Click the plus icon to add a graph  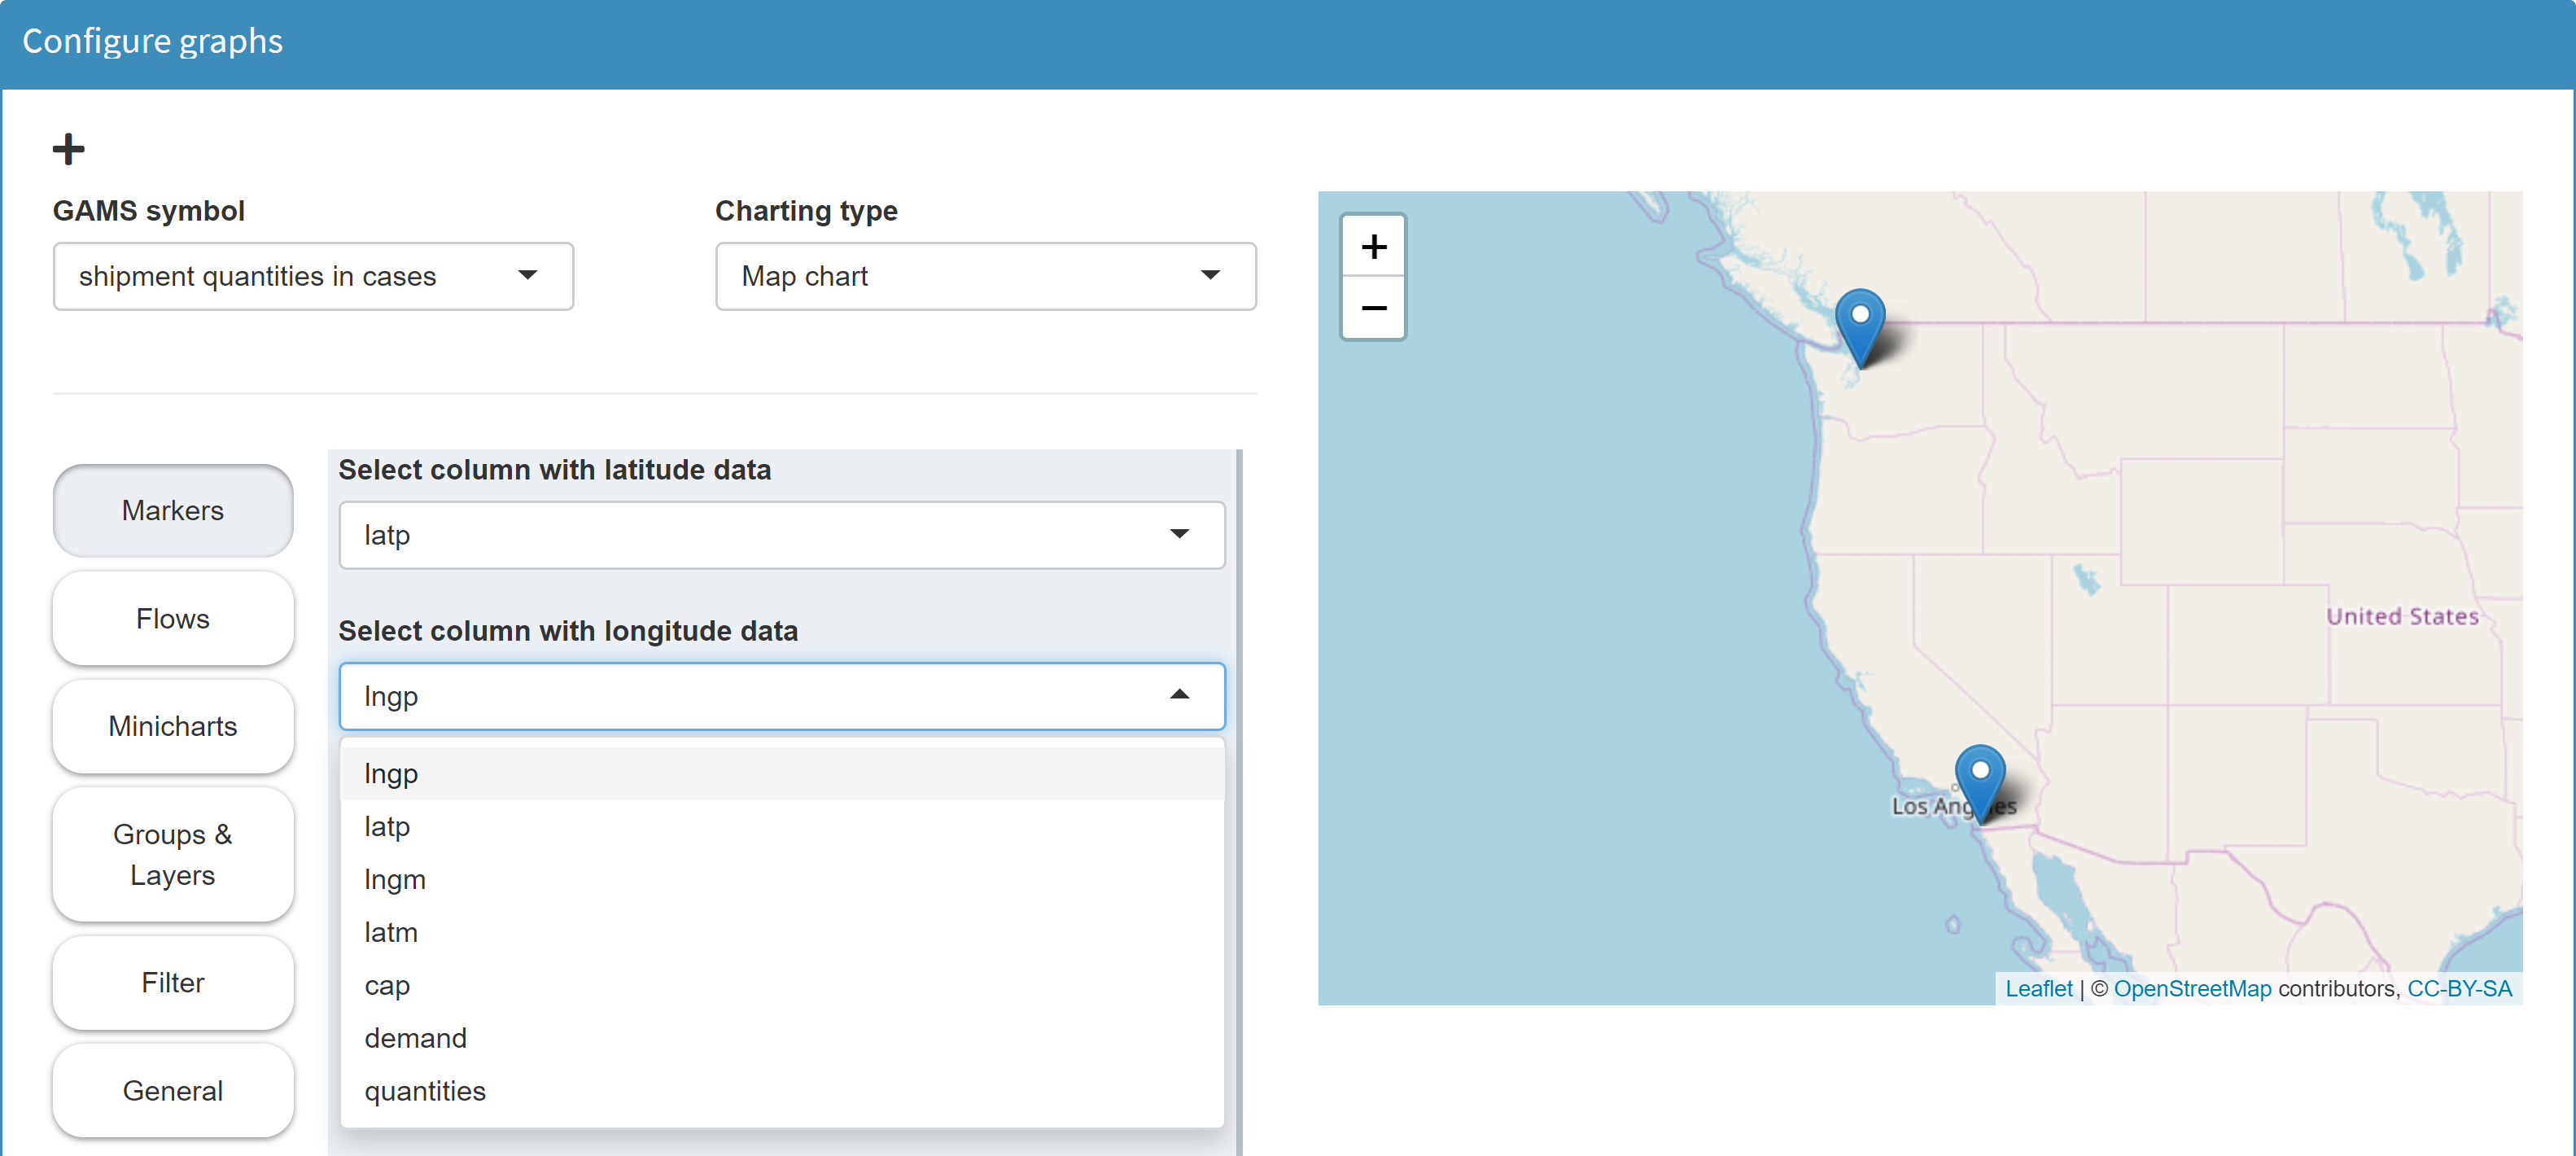tap(68, 148)
